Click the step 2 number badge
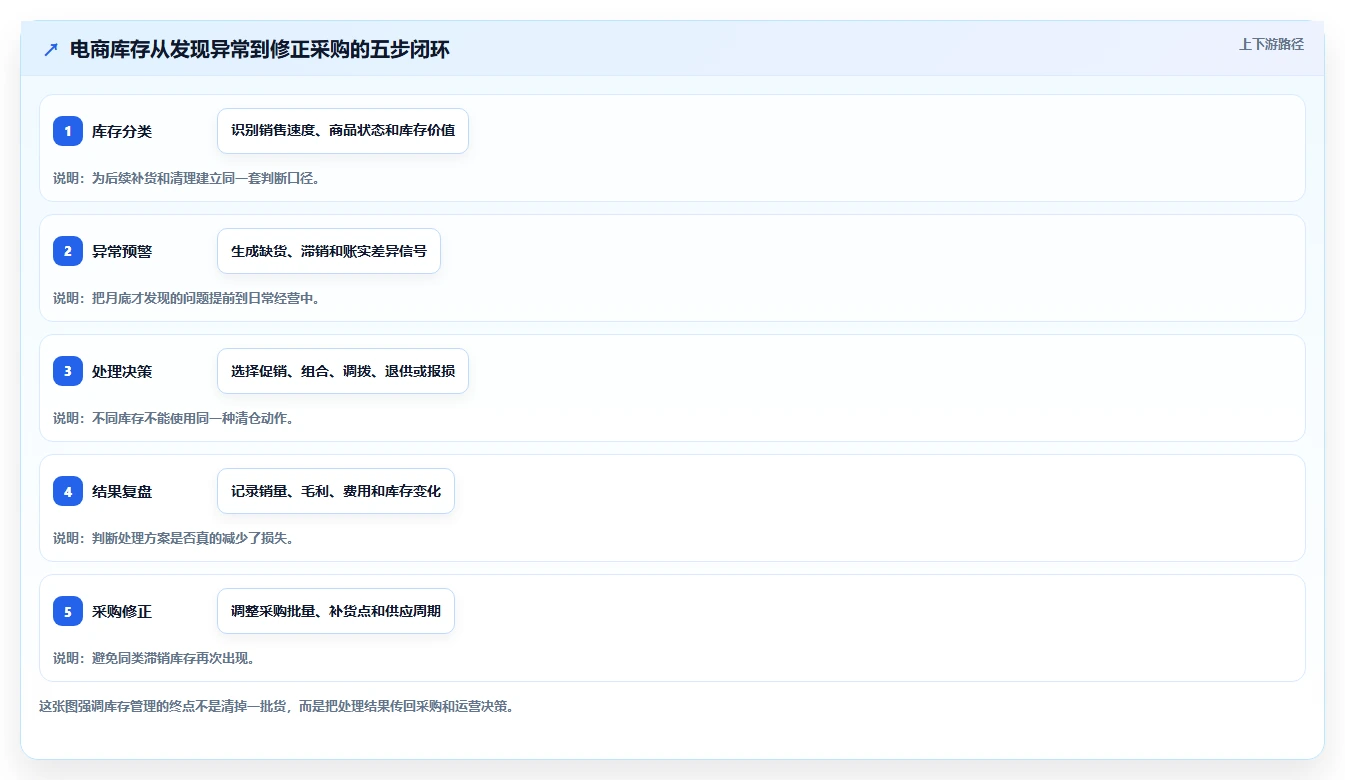Screen dimensions: 1345x780 pos(68,251)
